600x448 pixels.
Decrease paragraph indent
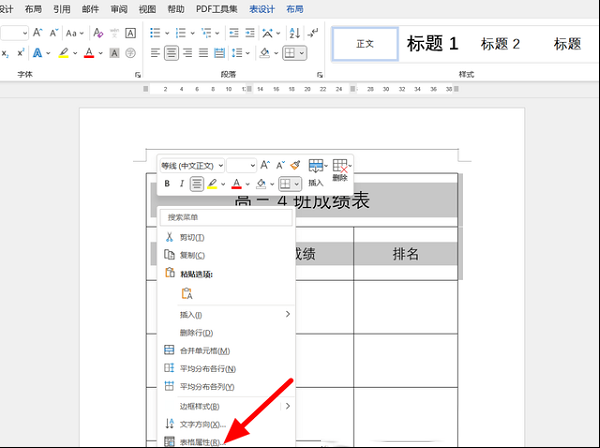[234, 33]
